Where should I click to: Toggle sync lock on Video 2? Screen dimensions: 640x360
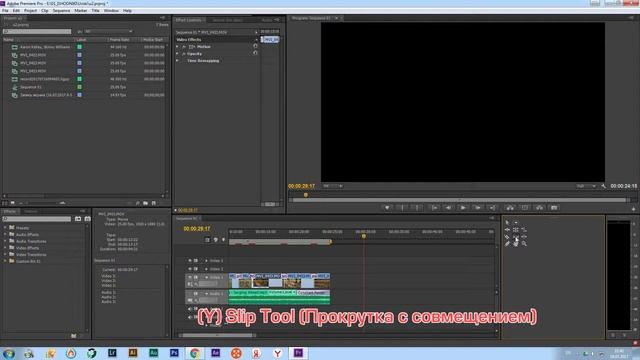coord(196,269)
